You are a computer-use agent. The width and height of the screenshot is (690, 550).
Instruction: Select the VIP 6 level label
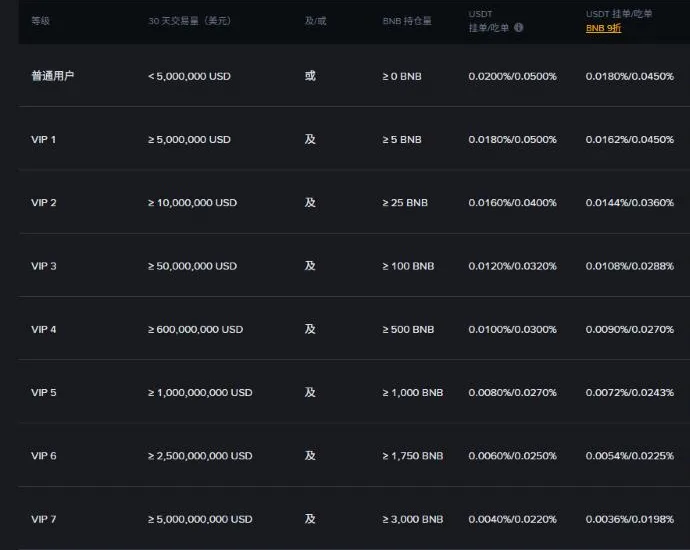(44, 456)
